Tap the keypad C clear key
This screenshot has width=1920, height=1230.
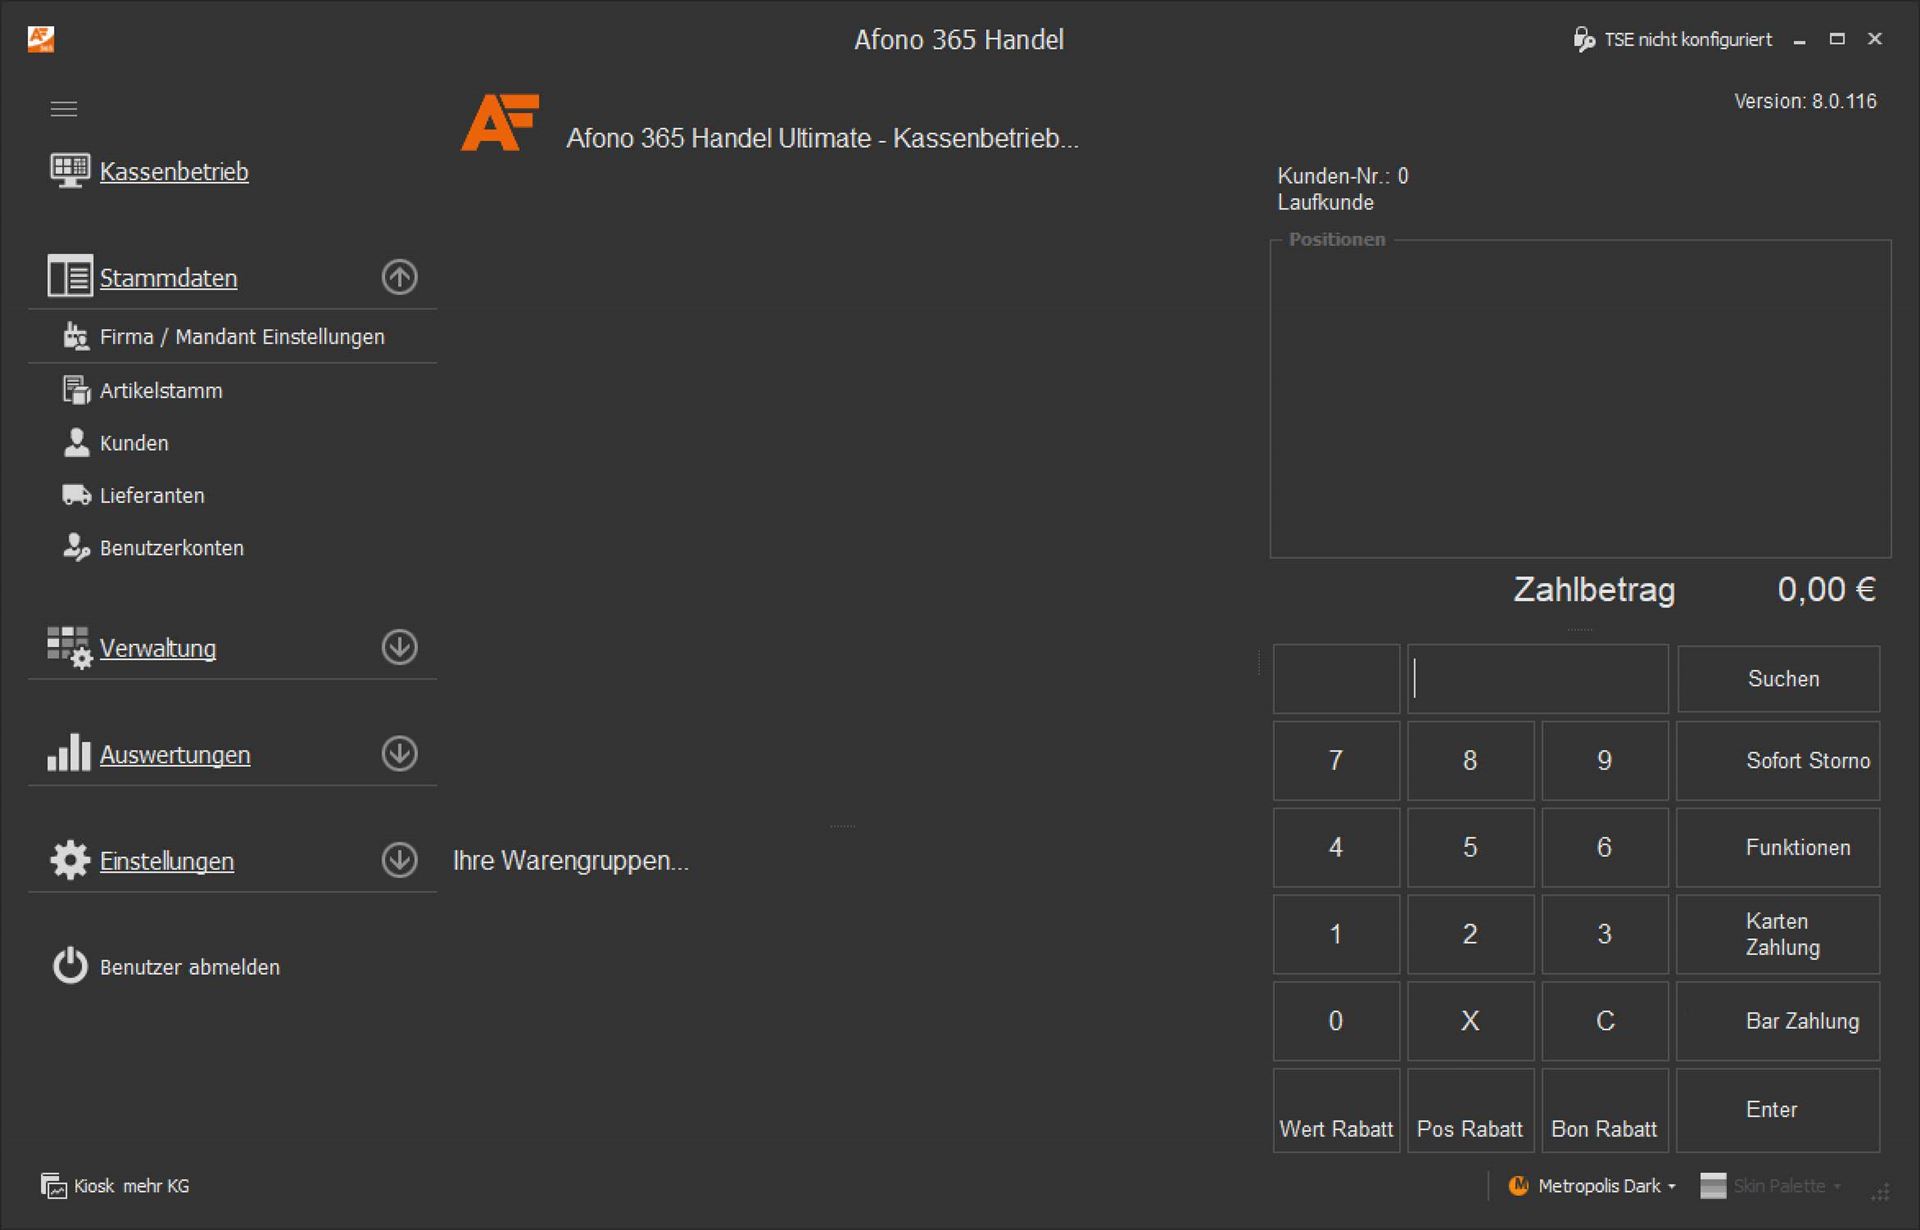tap(1604, 1020)
